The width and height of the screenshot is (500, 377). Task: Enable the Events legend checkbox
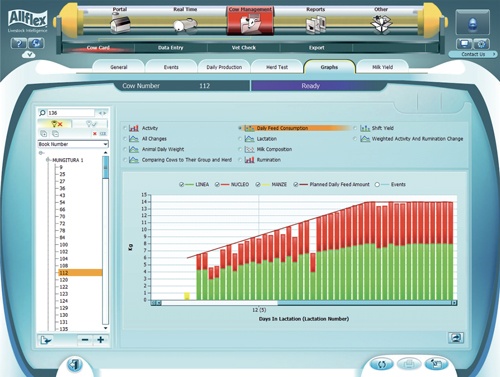377,184
